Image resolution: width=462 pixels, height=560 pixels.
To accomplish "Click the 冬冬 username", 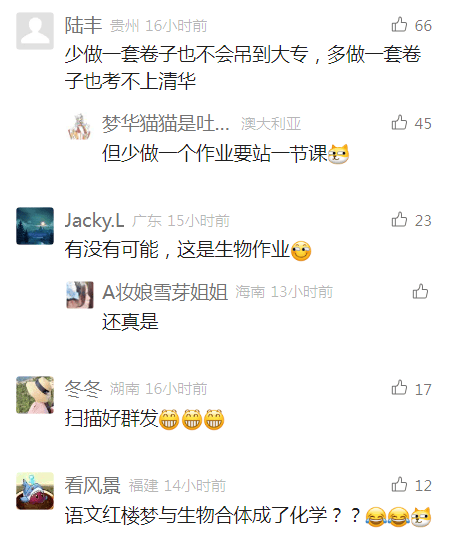I will [84, 389].
